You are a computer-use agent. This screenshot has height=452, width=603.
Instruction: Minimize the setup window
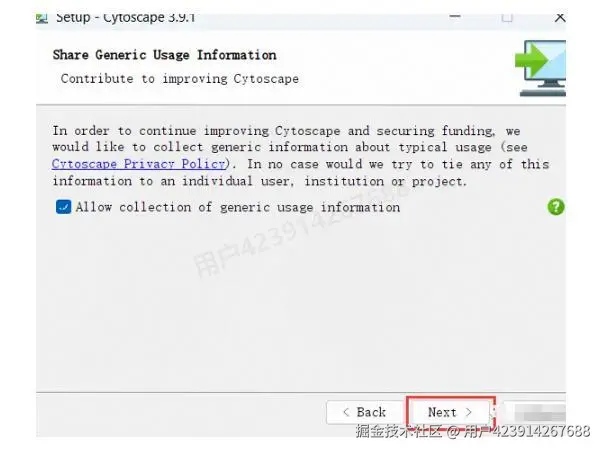pyautogui.click(x=455, y=17)
